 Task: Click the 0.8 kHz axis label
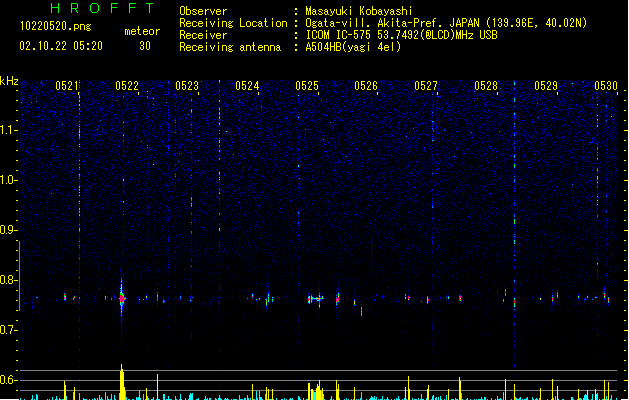coord(8,280)
